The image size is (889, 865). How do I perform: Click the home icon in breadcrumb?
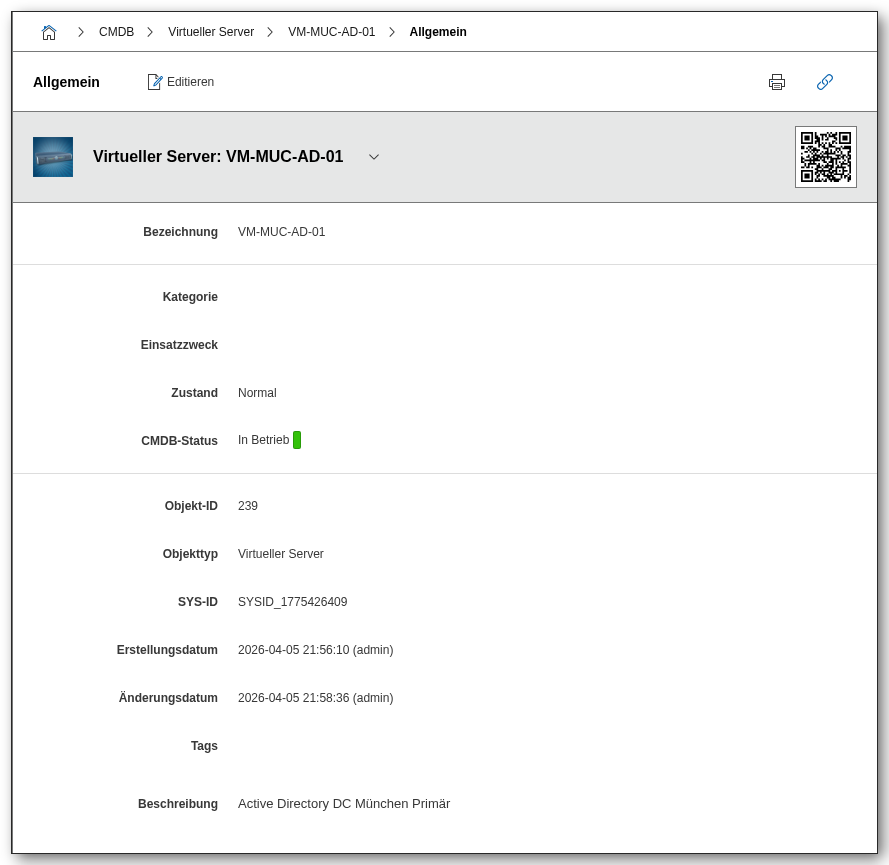pos(49,32)
